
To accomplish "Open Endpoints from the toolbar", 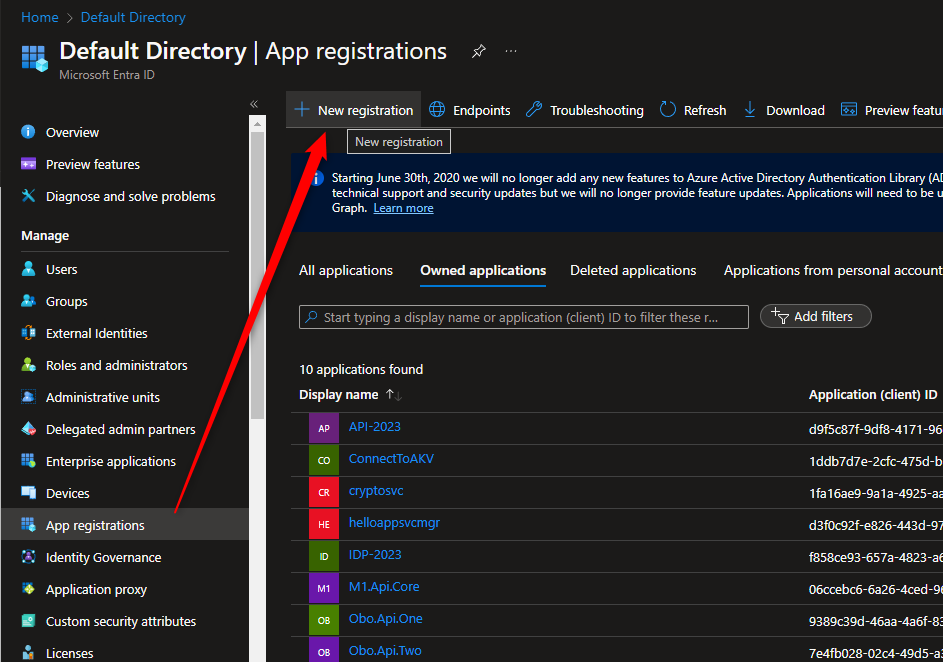I will point(470,110).
